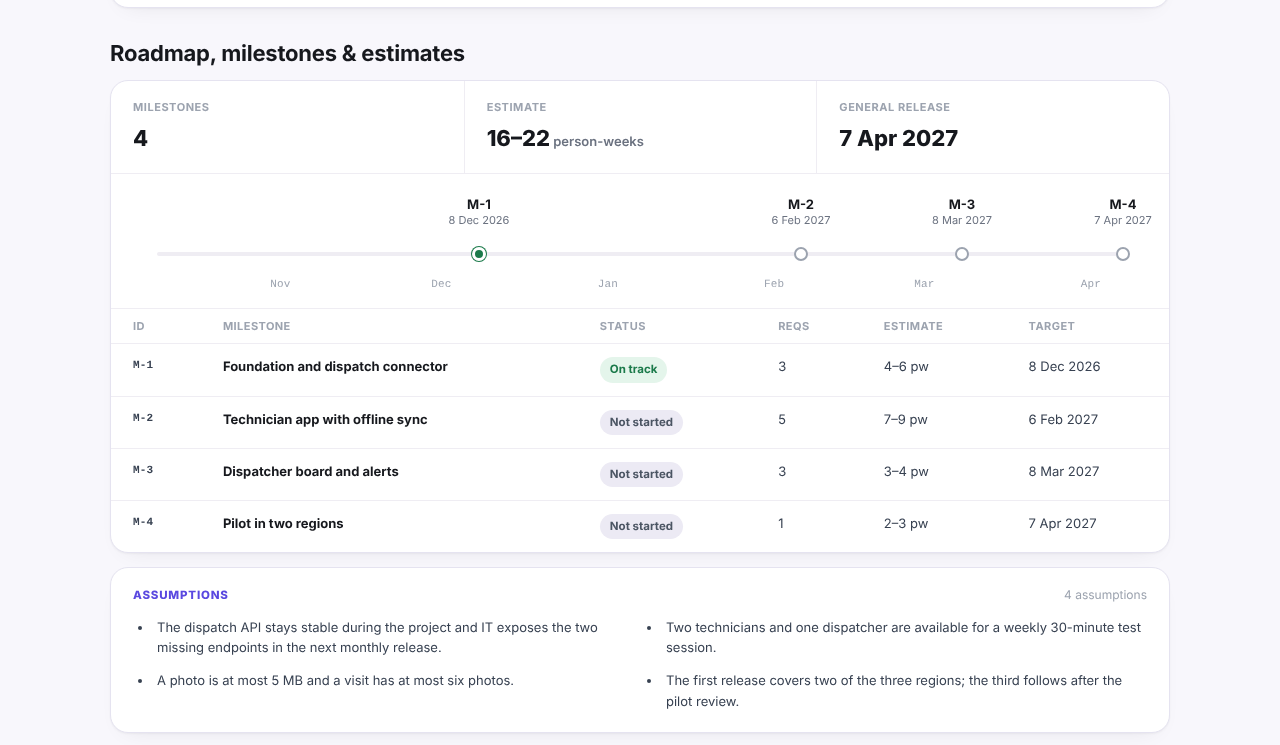1280x745 pixels.
Task: Click the Reqs column header
Action: coord(794,326)
